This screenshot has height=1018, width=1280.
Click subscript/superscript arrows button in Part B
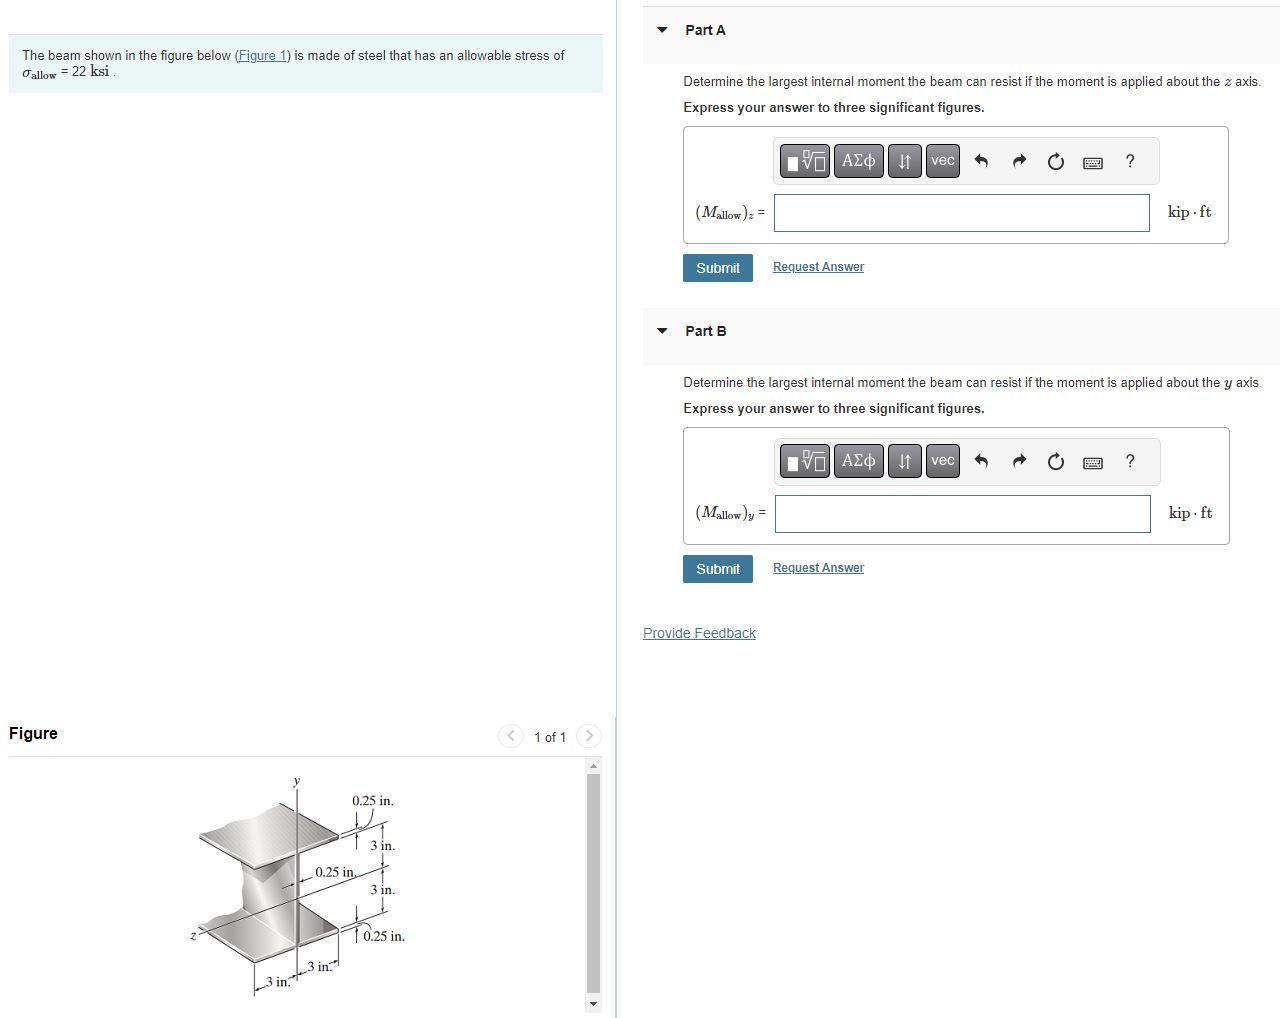click(904, 461)
